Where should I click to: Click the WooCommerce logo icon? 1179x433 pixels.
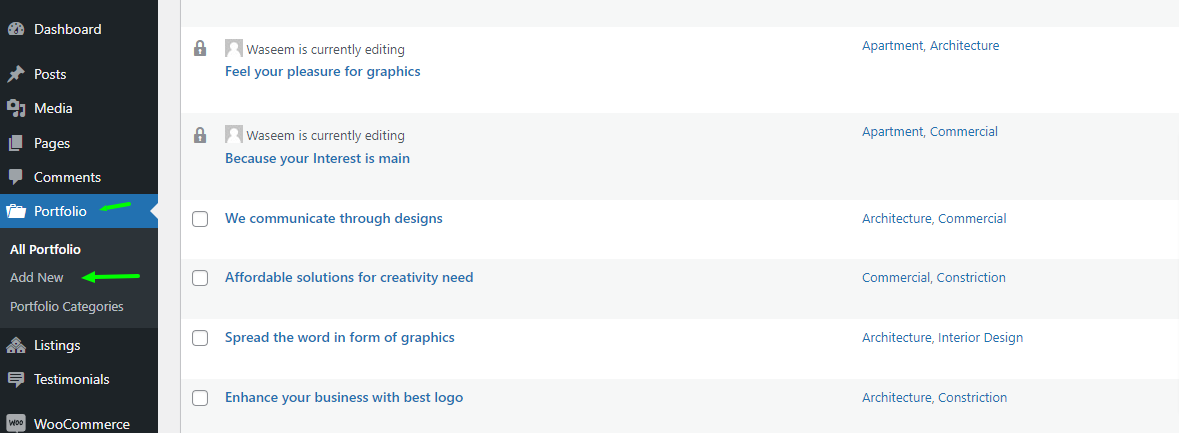tap(16, 423)
